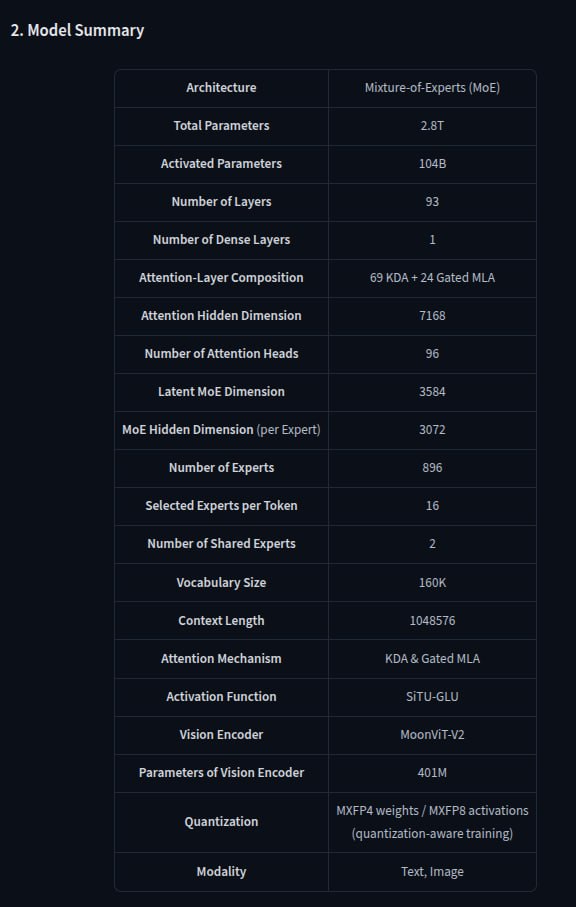Viewport: 576px width, 907px height.
Task: Select the Latent MoE Dimension value 3584
Action: pyautogui.click(x=432, y=392)
